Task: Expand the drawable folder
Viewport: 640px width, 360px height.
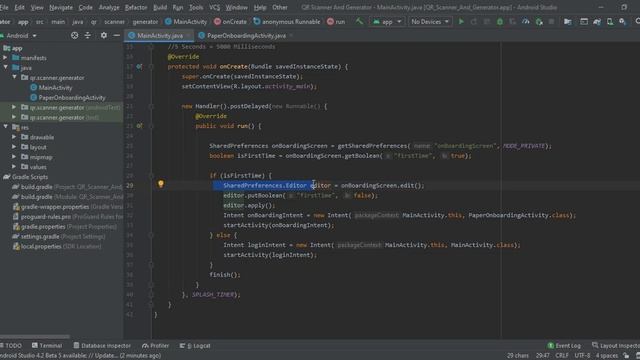Action: pyautogui.click(x=14, y=137)
